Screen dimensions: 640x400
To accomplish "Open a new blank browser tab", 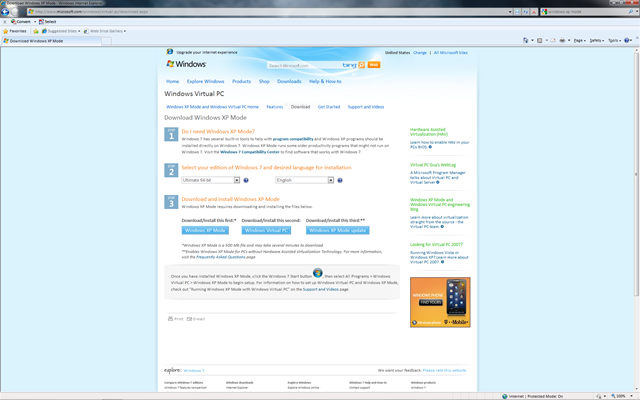I will 106,41.
